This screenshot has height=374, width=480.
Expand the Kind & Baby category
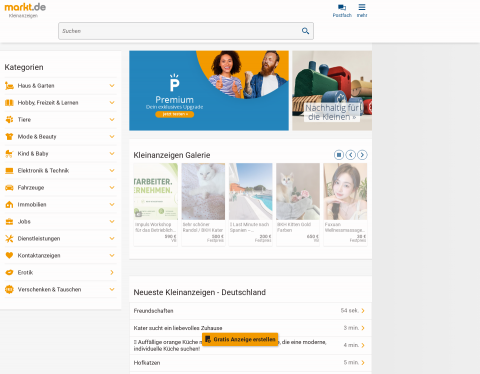pyautogui.click(x=112, y=154)
